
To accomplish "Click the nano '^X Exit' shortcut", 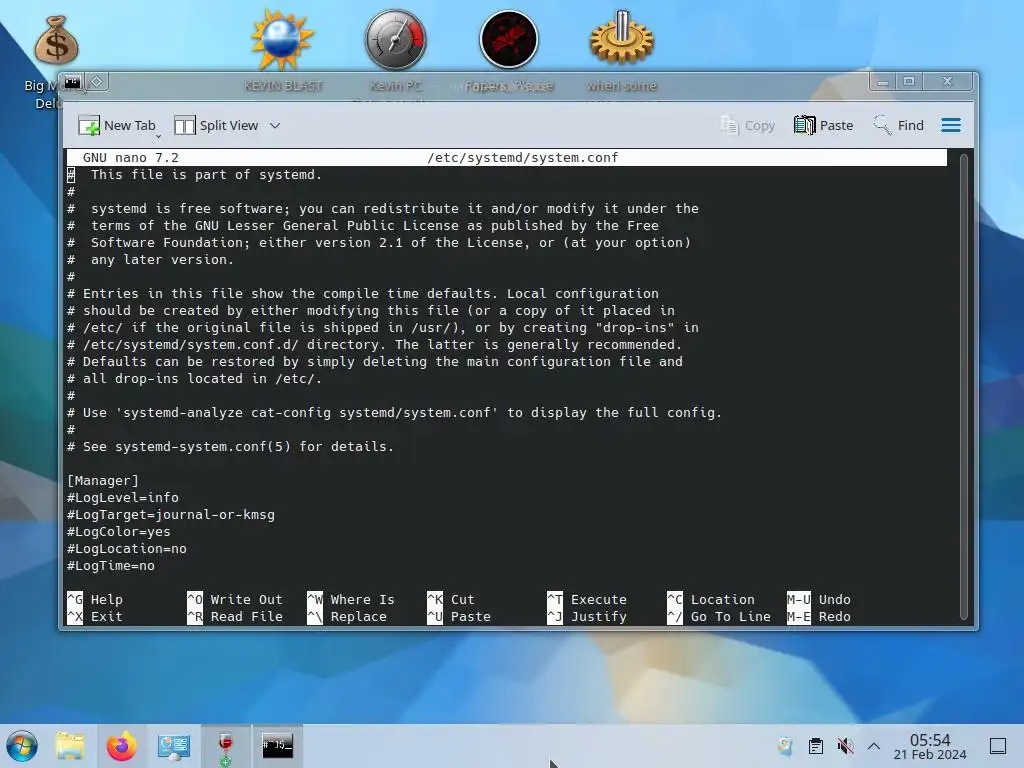I will coord(95,616).
